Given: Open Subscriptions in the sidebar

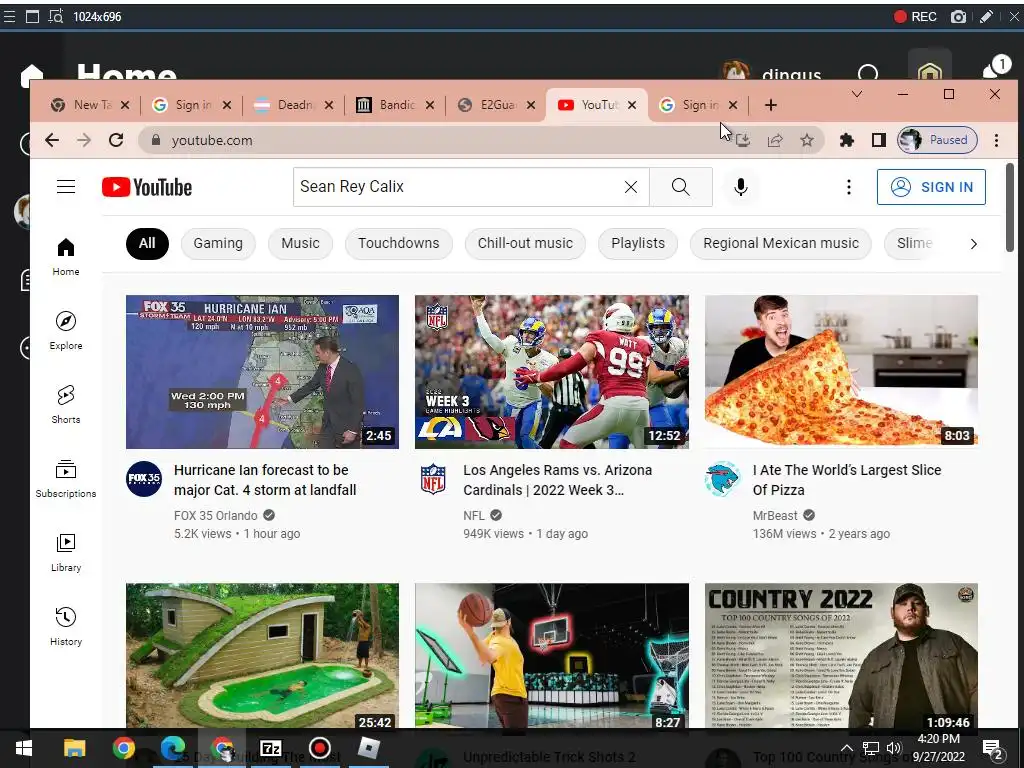Looking at the screenshot, I should 66,479.
